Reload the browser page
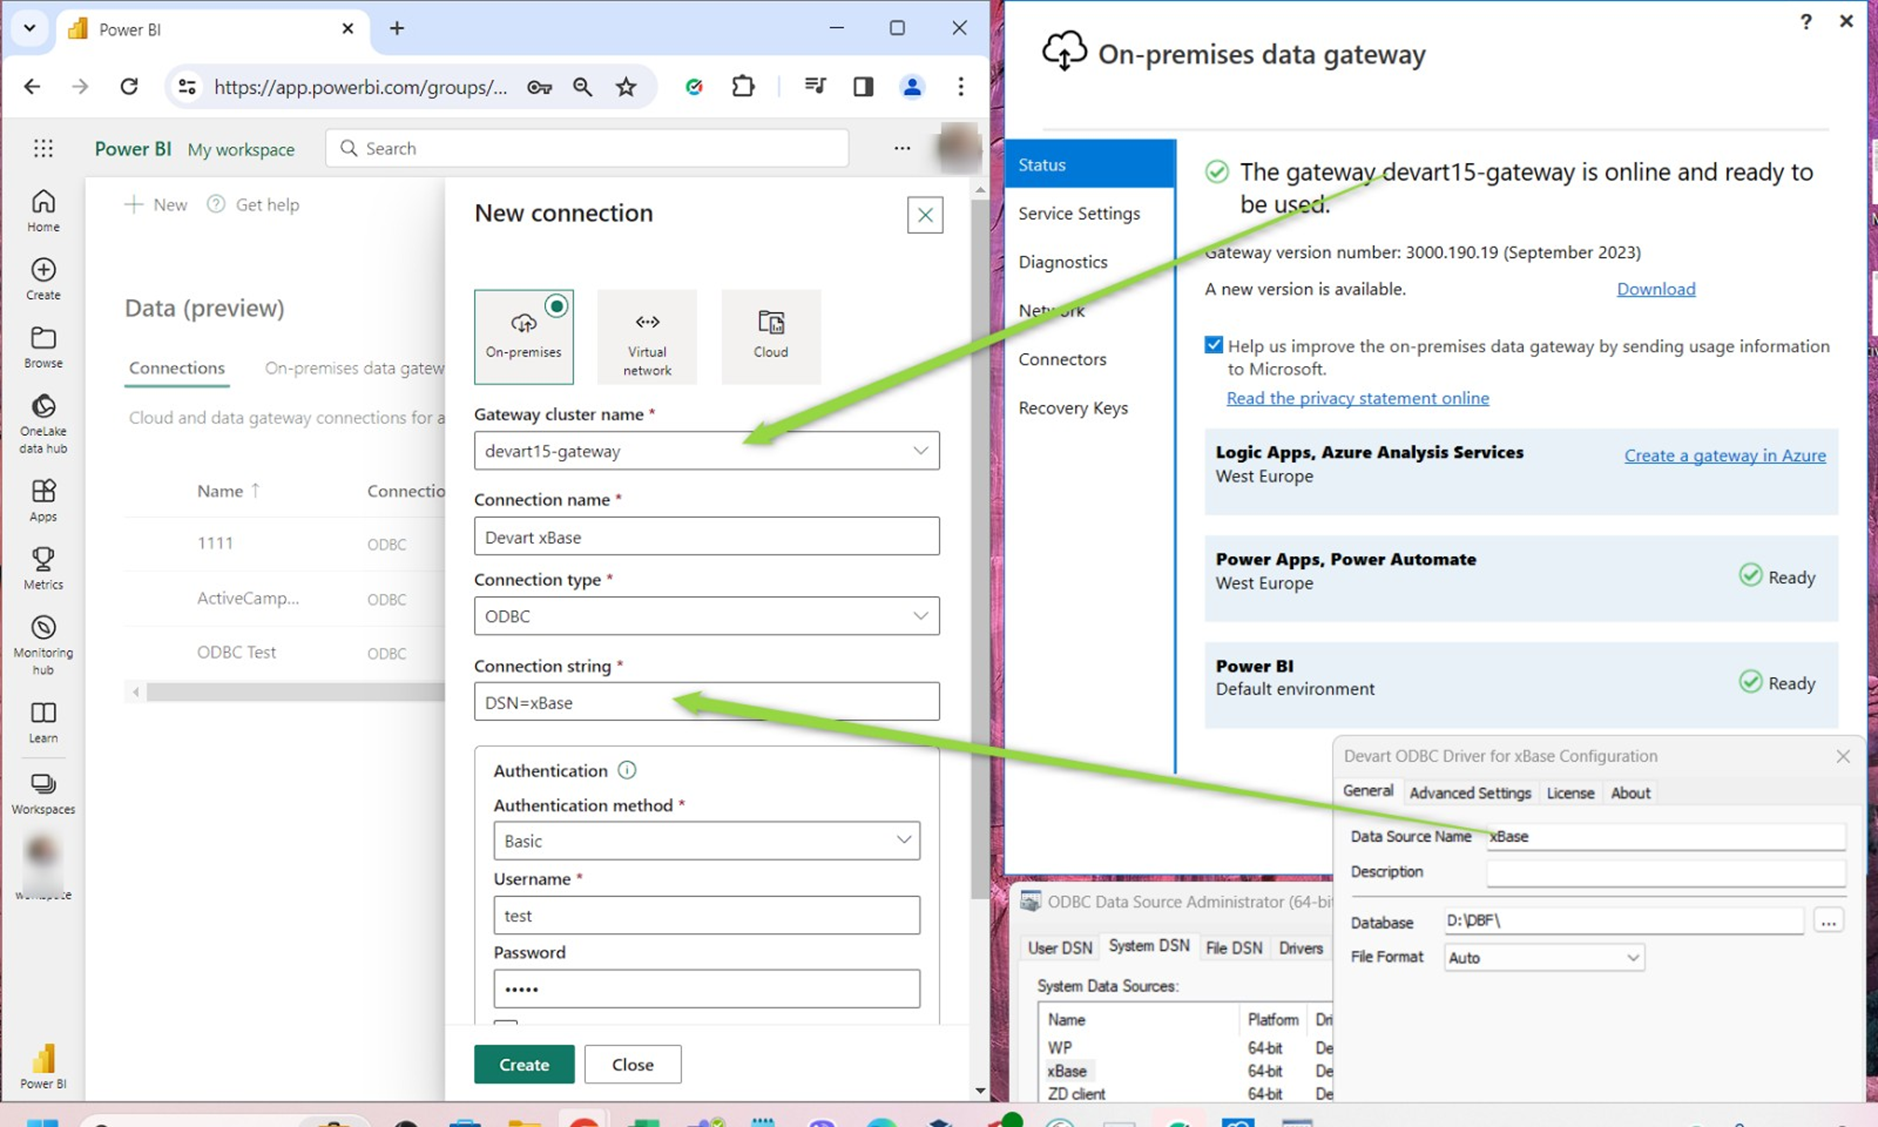 tap(129, 87)
